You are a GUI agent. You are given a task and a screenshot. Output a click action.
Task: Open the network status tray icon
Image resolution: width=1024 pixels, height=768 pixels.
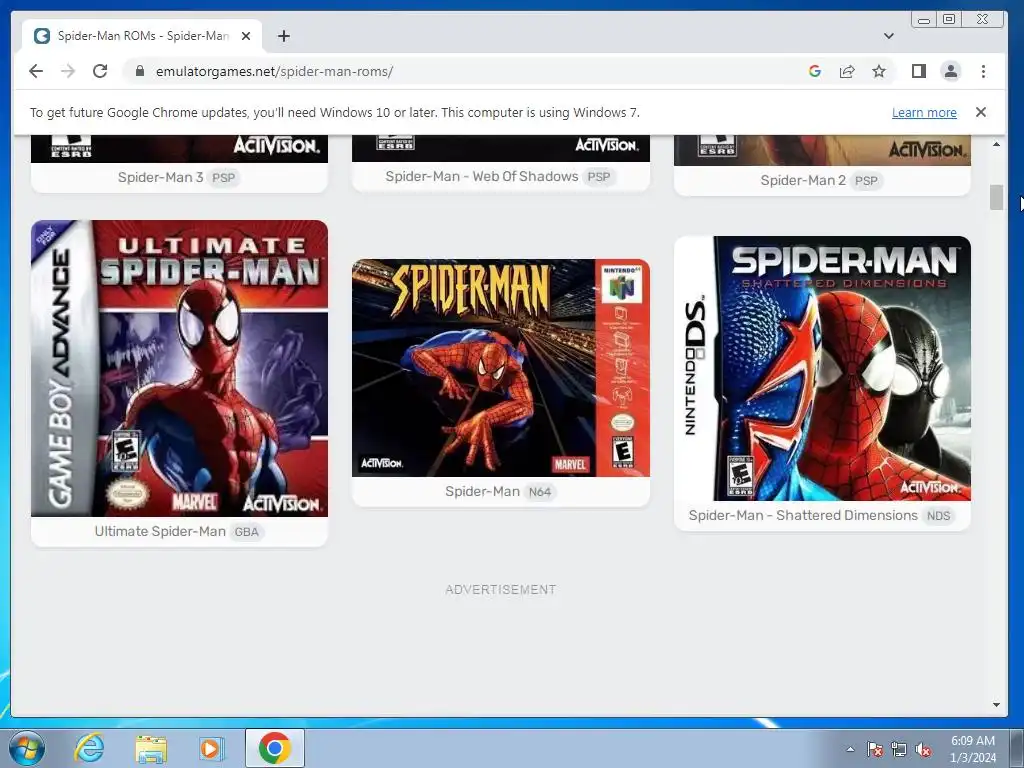899,749
